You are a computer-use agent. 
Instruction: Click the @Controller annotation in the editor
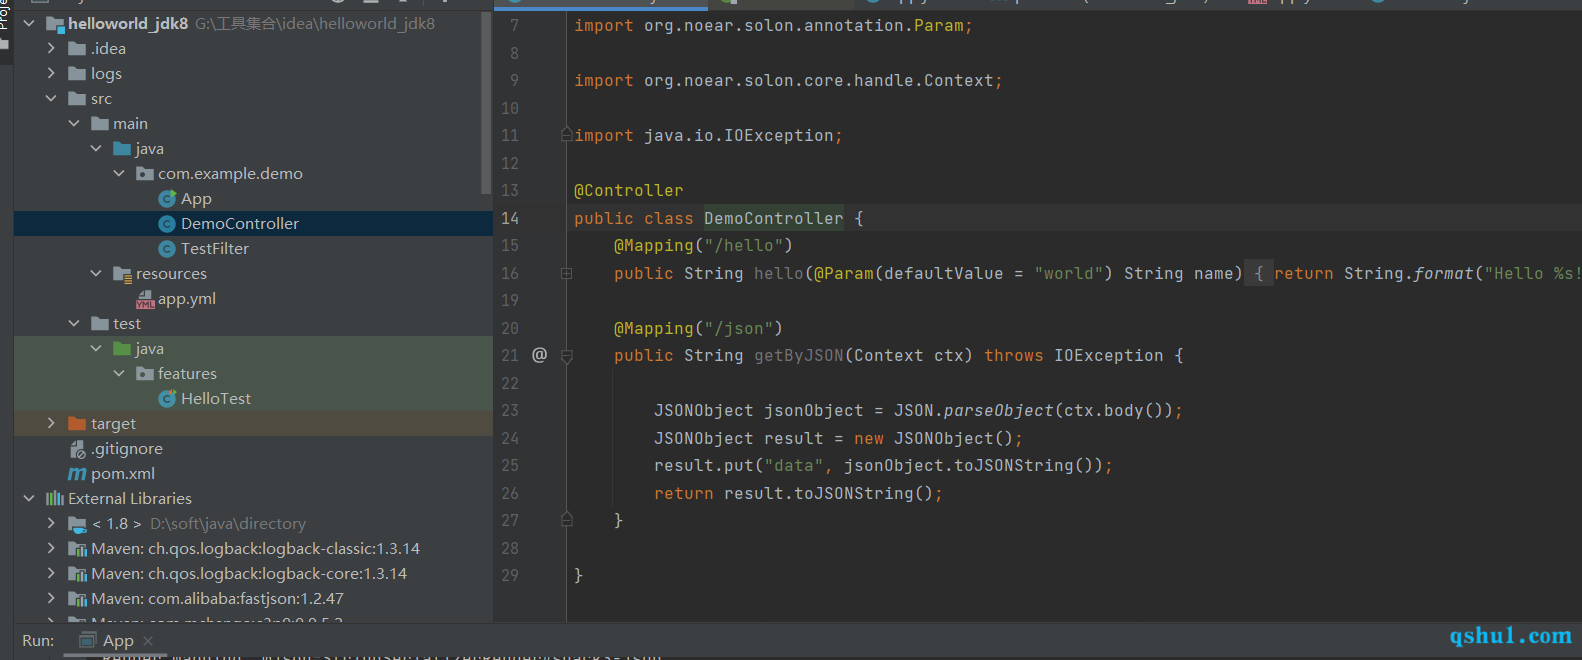tap(629, 190)
